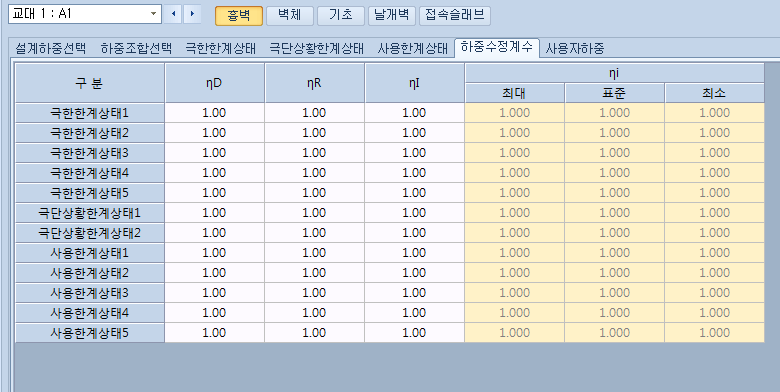Switch to the 극단상황한계상태 tab
Viewport: 780px width, 392px height.
point(316,48)
